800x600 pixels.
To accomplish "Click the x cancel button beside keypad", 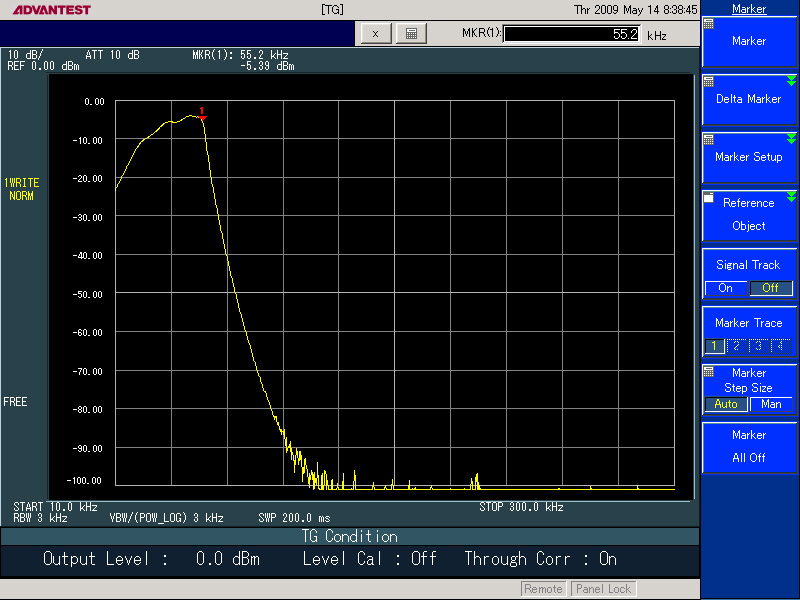I will pos(375,33).
